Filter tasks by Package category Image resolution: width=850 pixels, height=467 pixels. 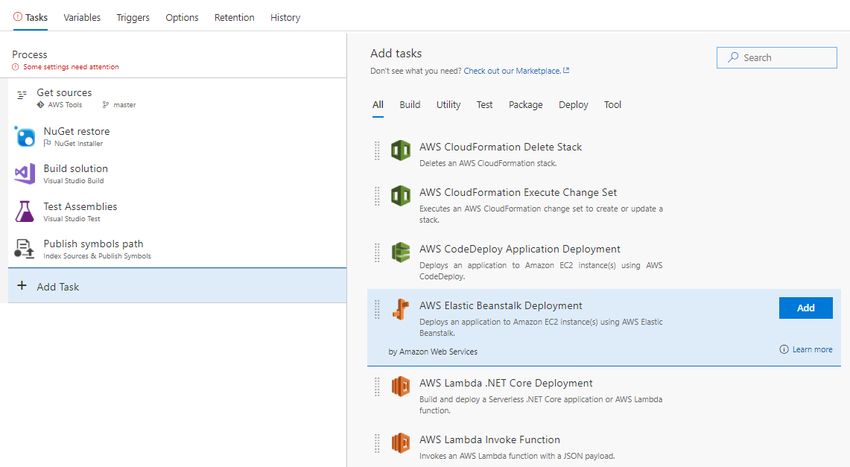point(525,105)
